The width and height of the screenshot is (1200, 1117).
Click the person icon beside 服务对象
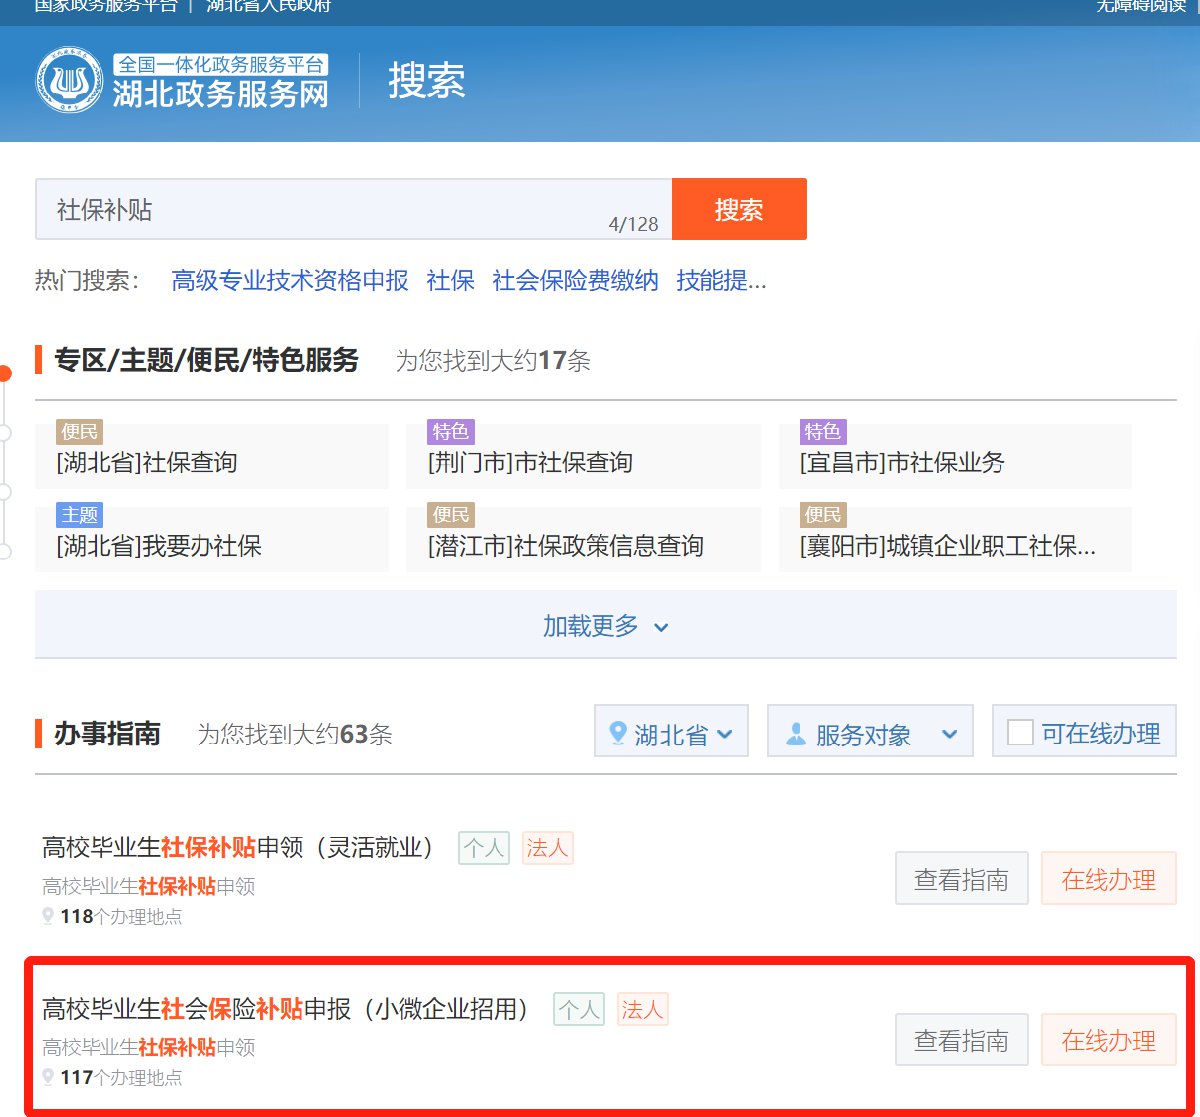(x=796, y=734)
